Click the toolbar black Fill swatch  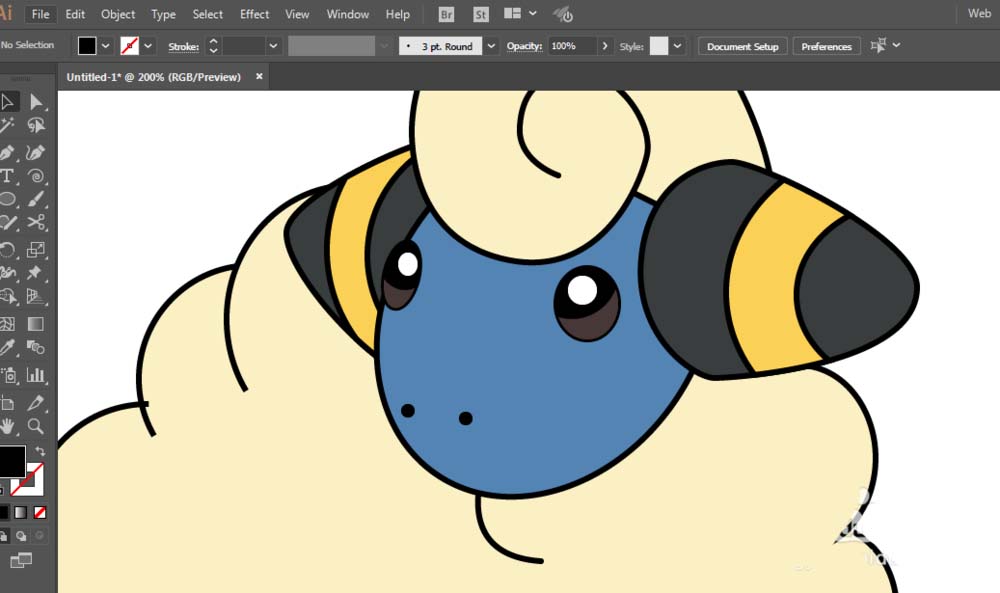point(11,460)
